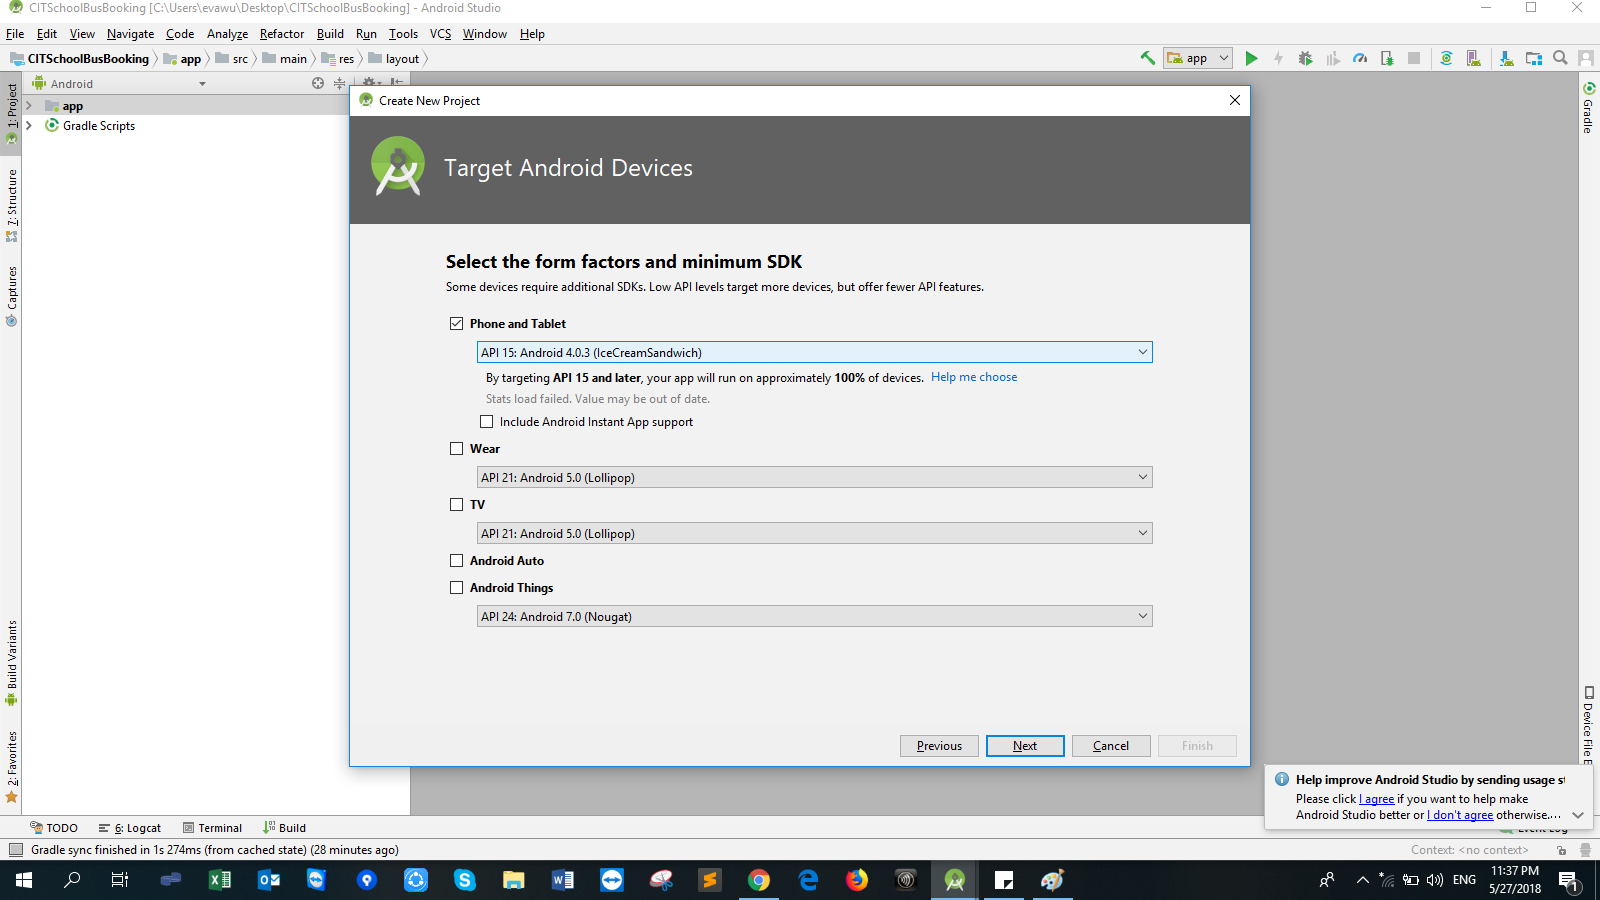Viewport: 1600px width, 900px height.
Task: Run the app with green play icon
Action: (x=1251, y=58)
